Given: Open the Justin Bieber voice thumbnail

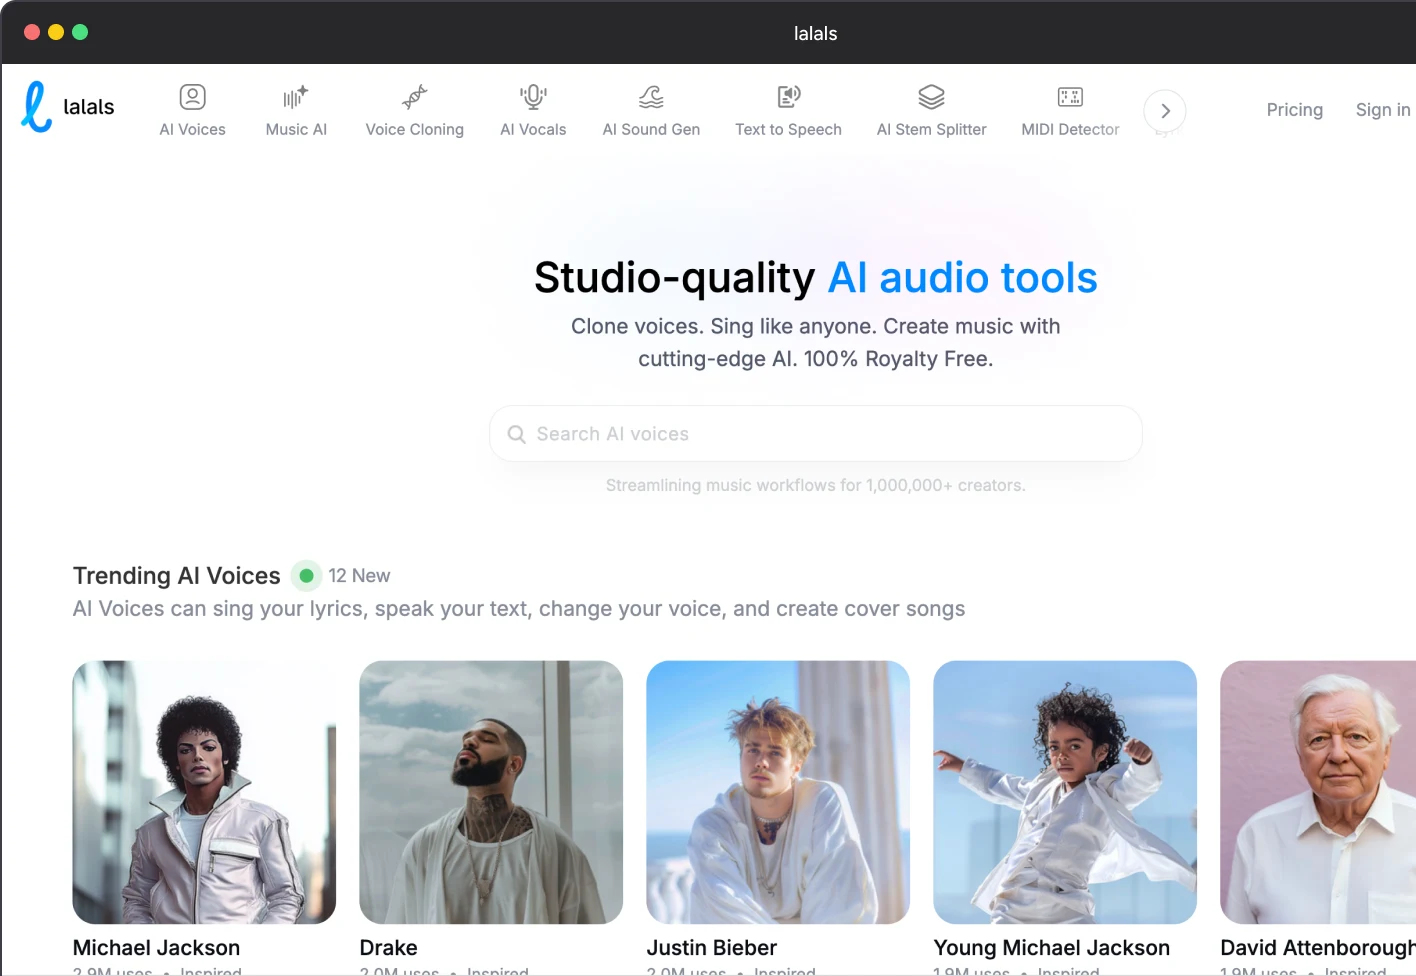Looking at the screenshot, I should coord(778,792).
